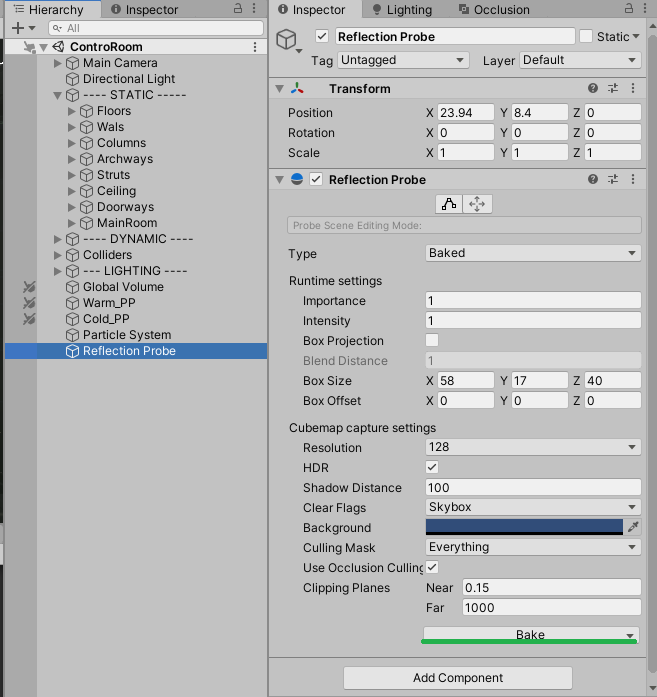
Task: Select Main Camera in the hierarchy
Action: 120,63
